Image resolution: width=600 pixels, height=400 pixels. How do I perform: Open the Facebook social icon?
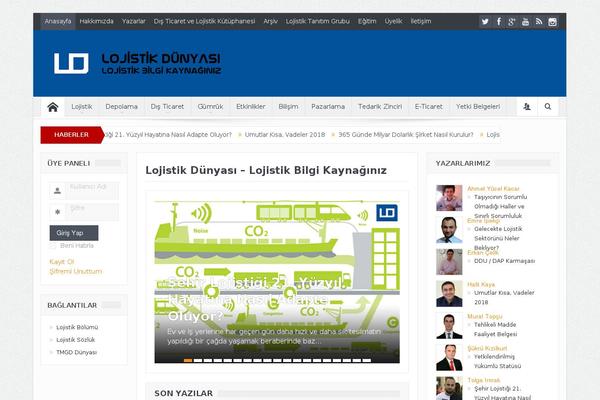click(499, 21)
